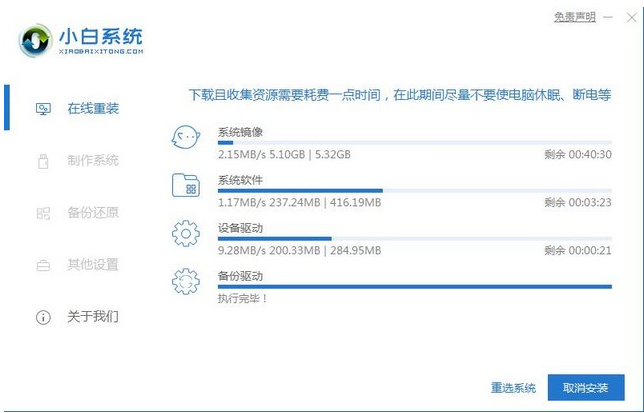Click the 在线重装 monitor icon in sidebar

tap(43, 108)
